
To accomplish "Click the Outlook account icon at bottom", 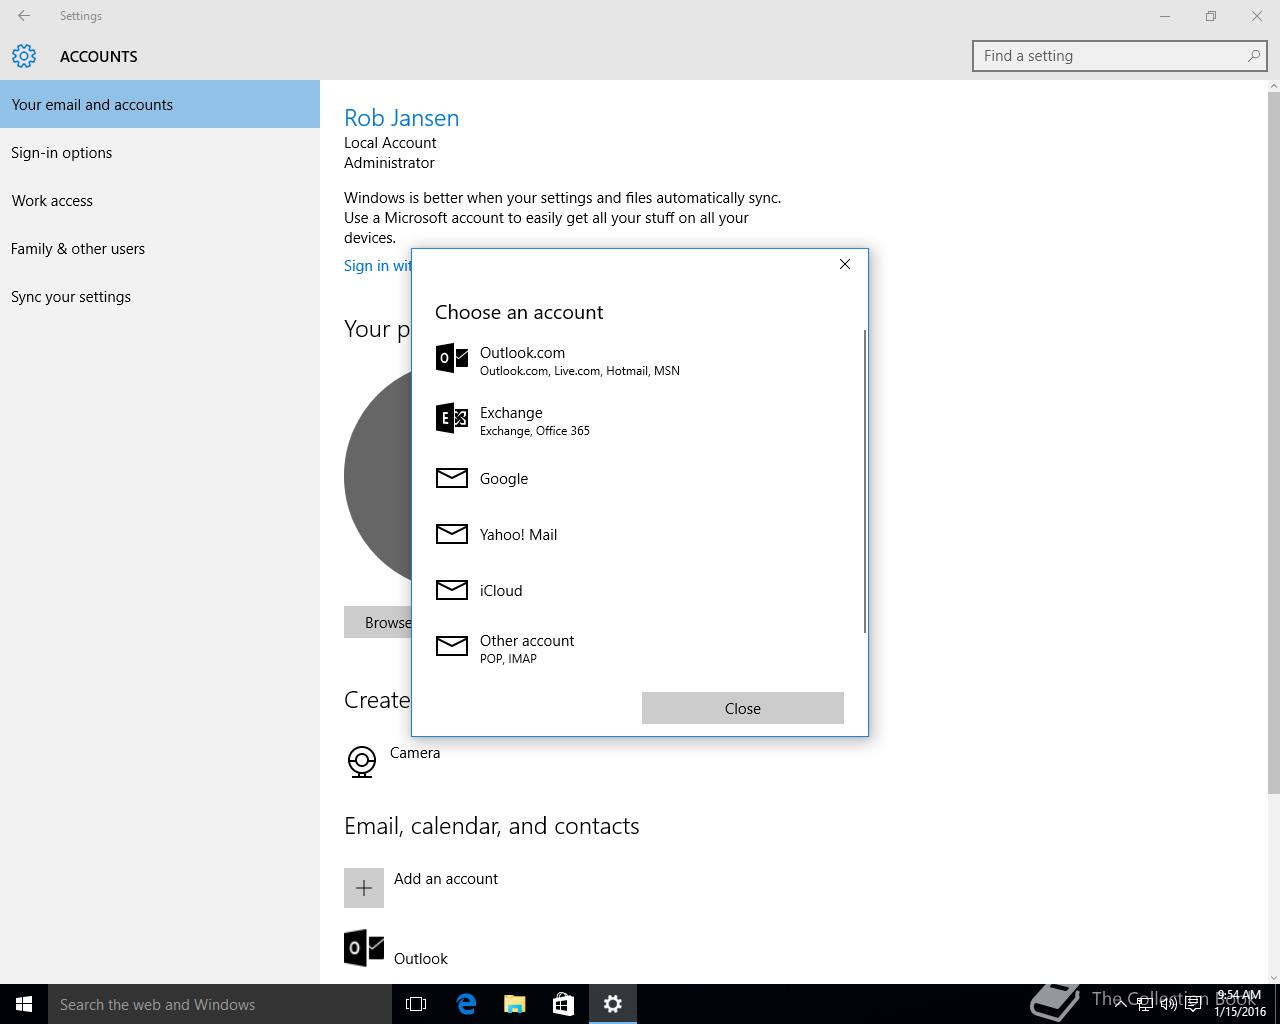I will [x=364, y=948].
